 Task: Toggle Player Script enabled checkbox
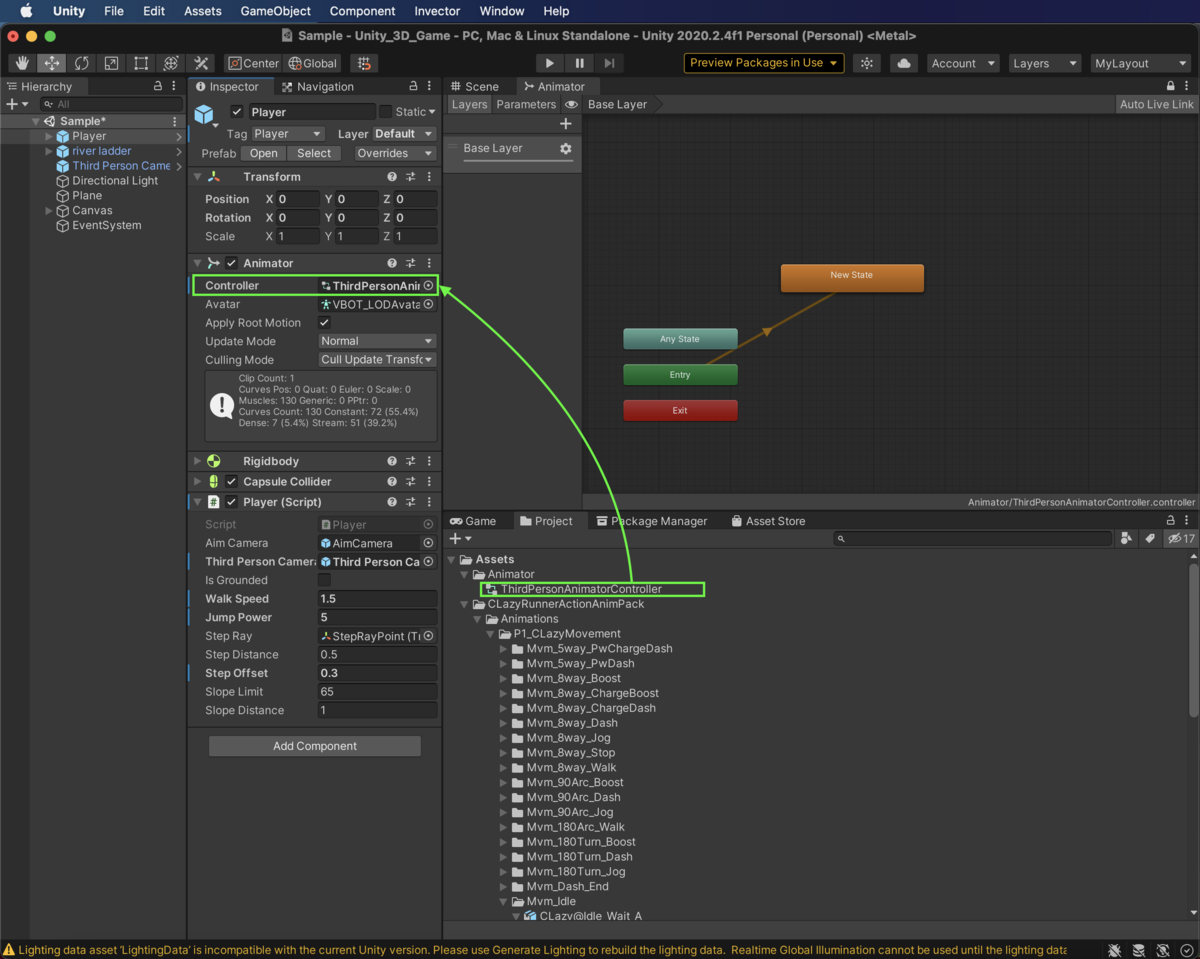(232, 502)
